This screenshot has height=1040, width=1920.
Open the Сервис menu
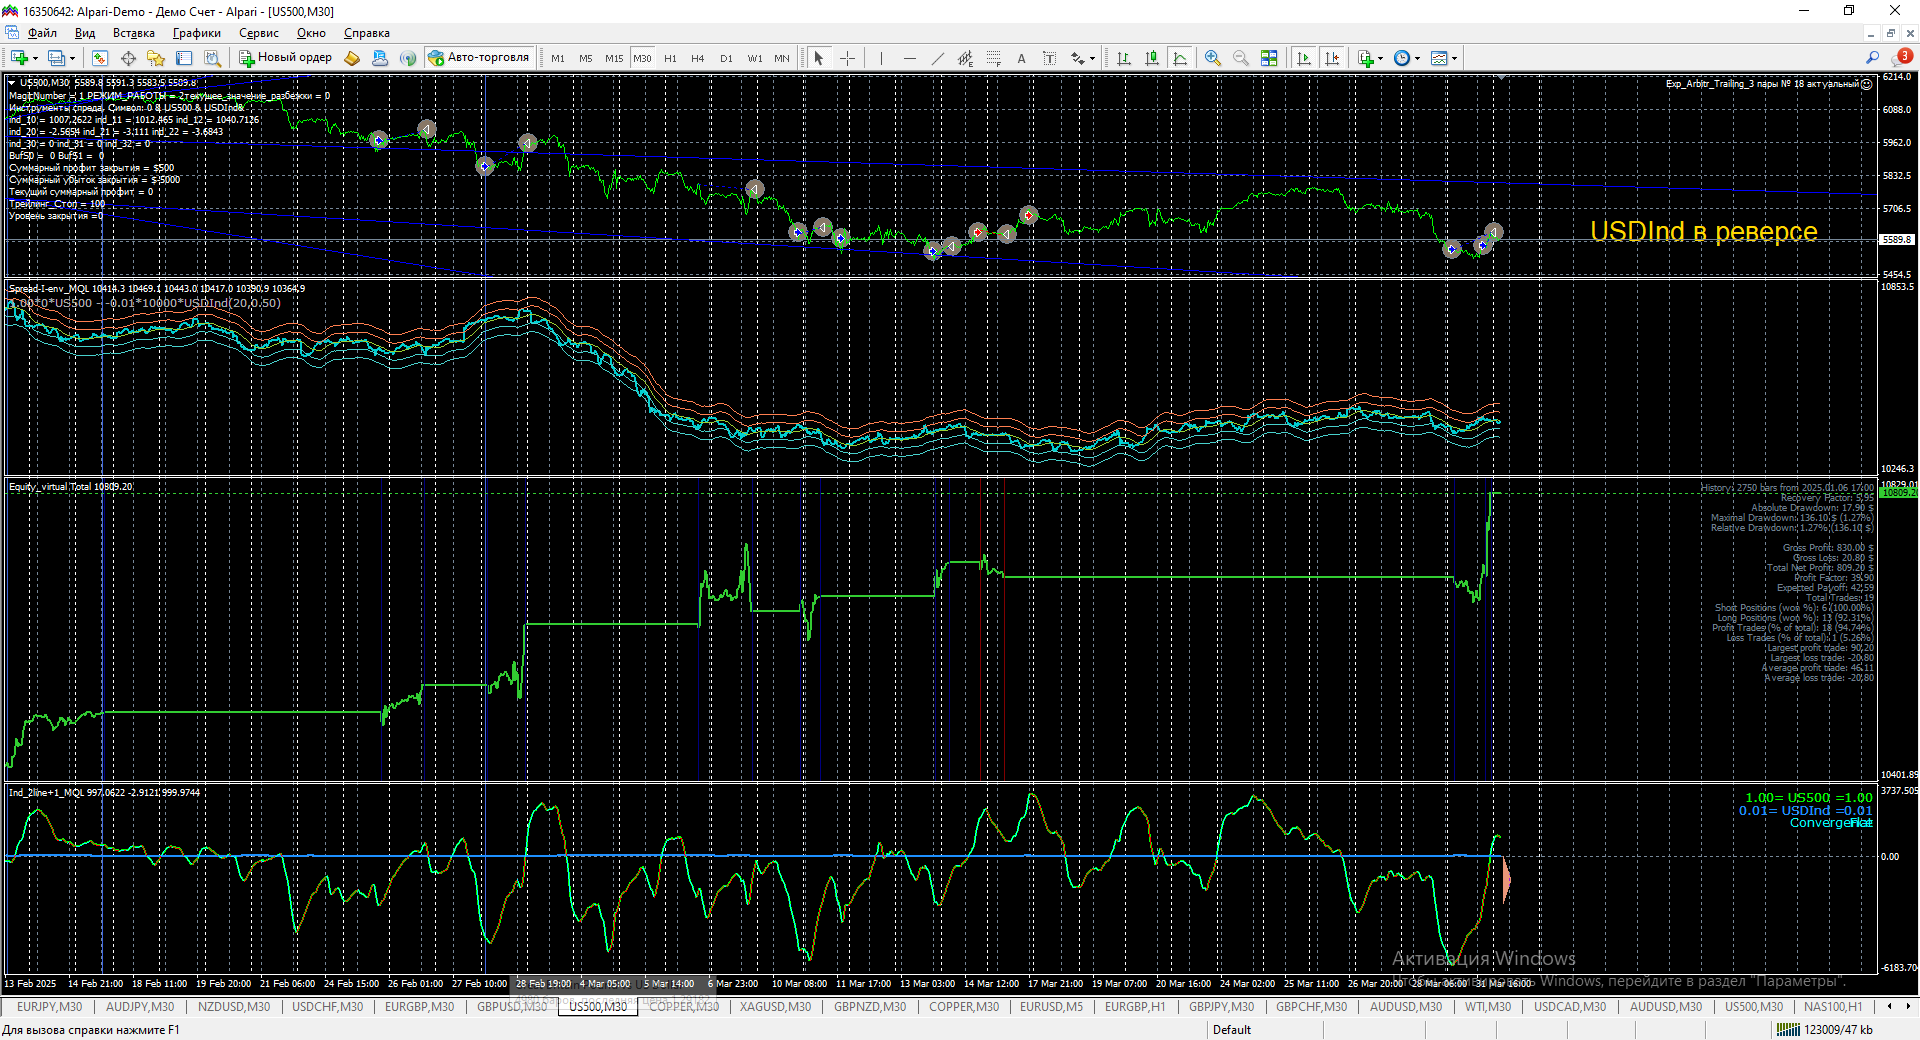(x=258, y=33)
